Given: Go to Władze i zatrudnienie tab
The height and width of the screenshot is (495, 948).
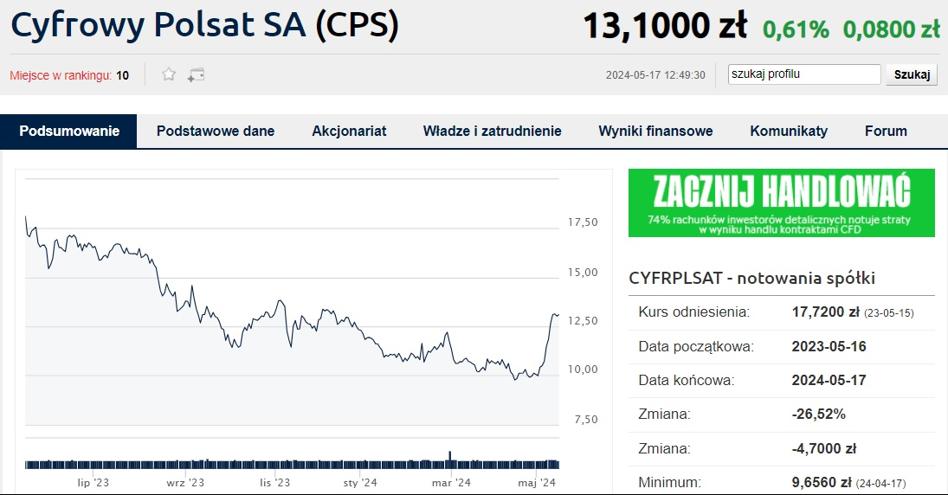Looking at the screenshot, I should pyautogui.click(x=492, y=131).
